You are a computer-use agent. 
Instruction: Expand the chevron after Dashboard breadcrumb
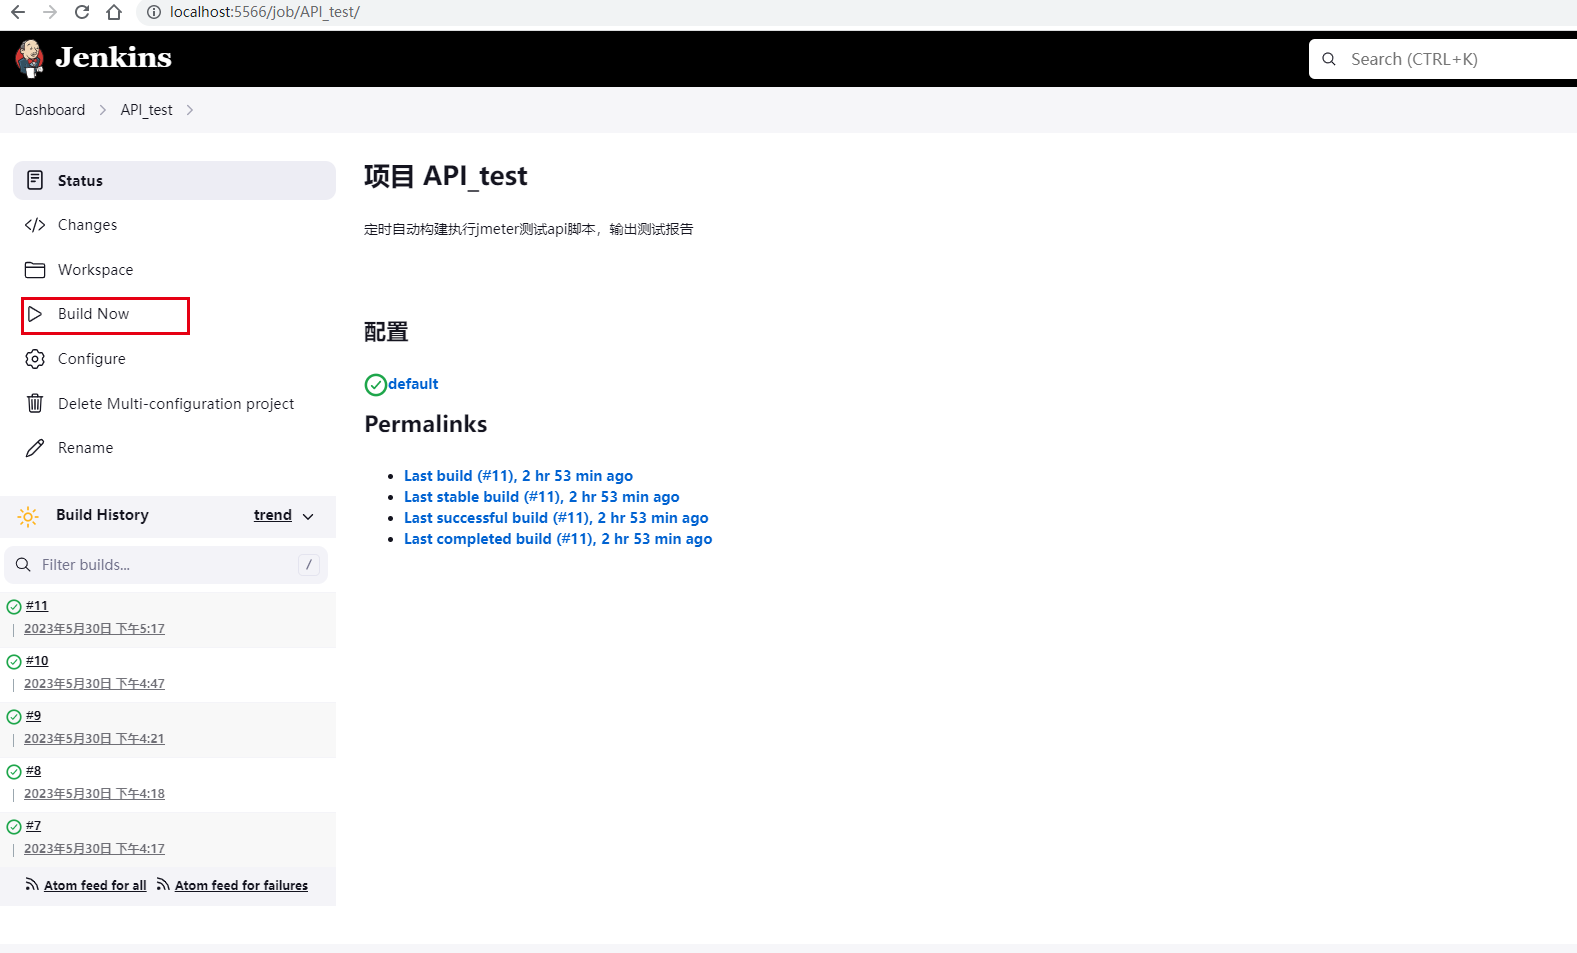click(x=103, y=110)
